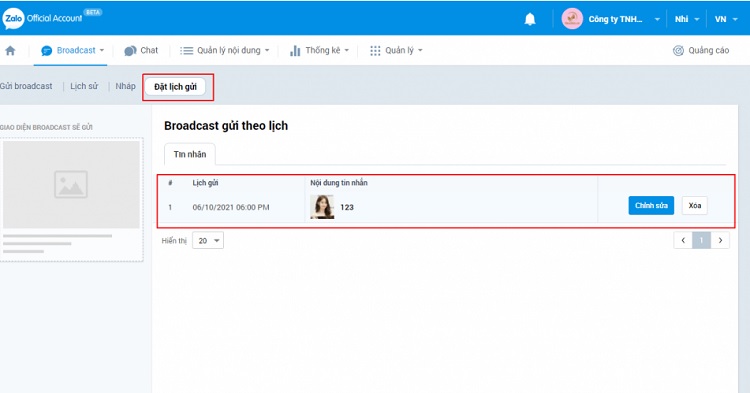Go to next page arrow
This screenshot has width=750, height=393.
point(720,240)
